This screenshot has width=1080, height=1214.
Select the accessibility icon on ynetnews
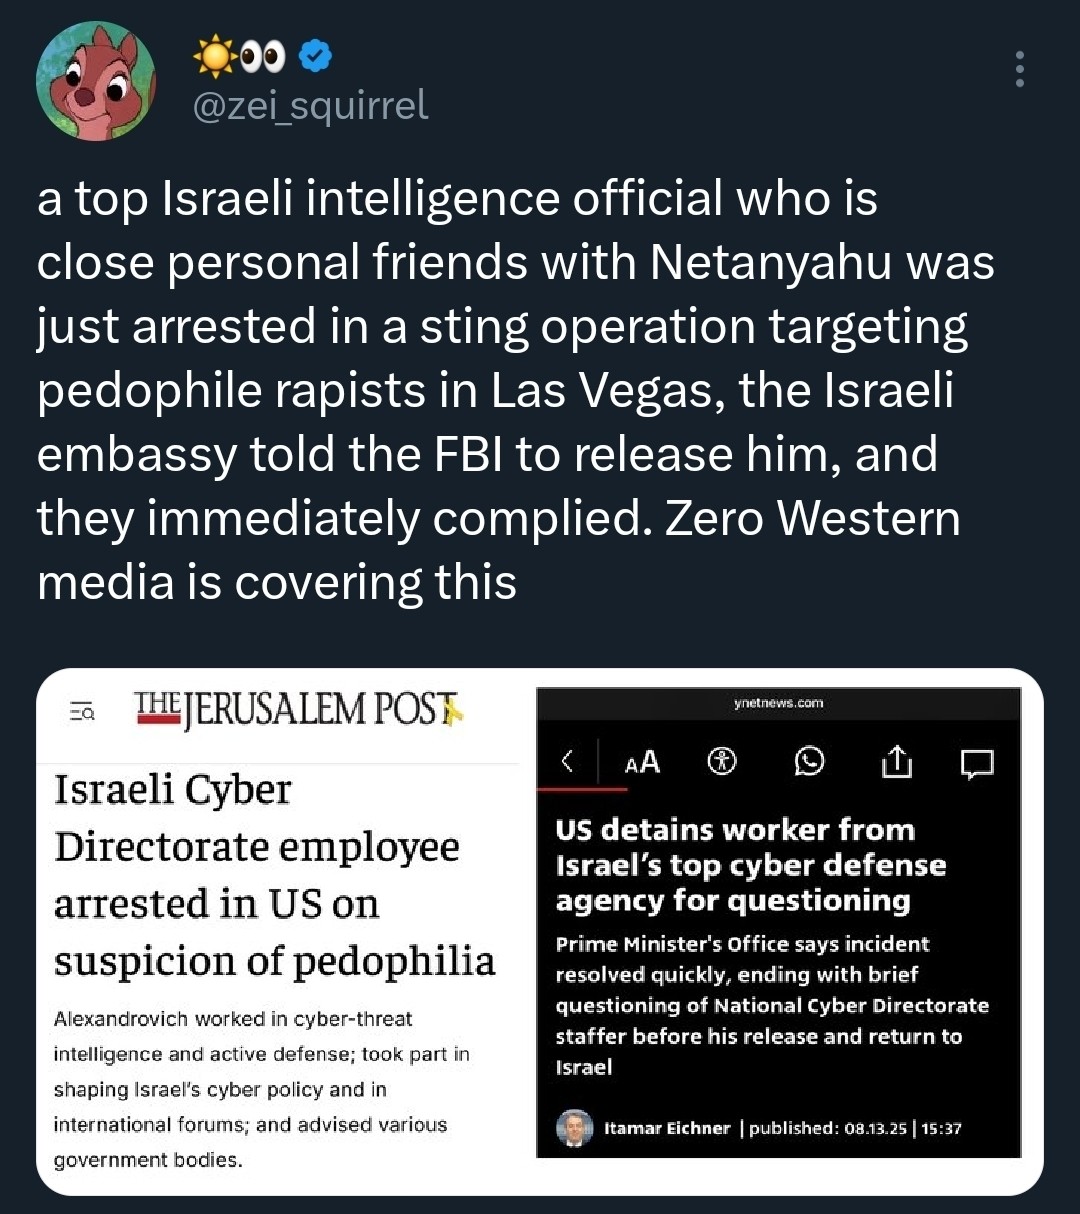(720, 761)
